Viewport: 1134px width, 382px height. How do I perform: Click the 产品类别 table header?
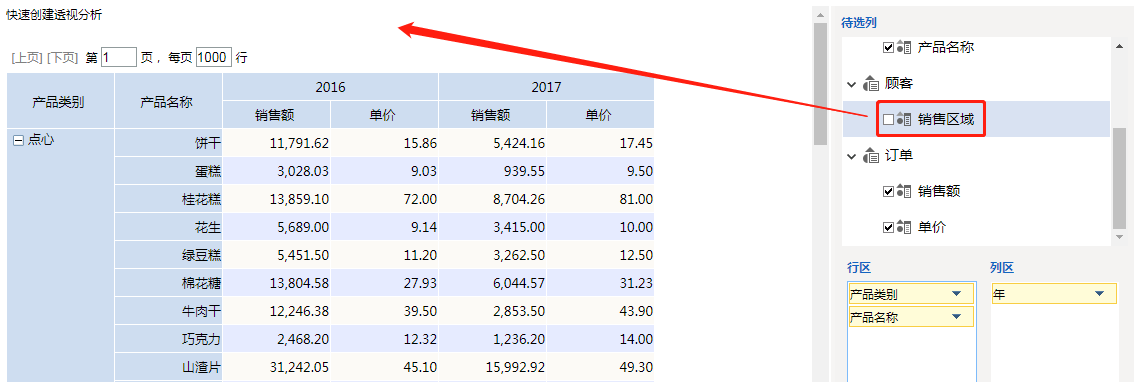coord(59,101)
